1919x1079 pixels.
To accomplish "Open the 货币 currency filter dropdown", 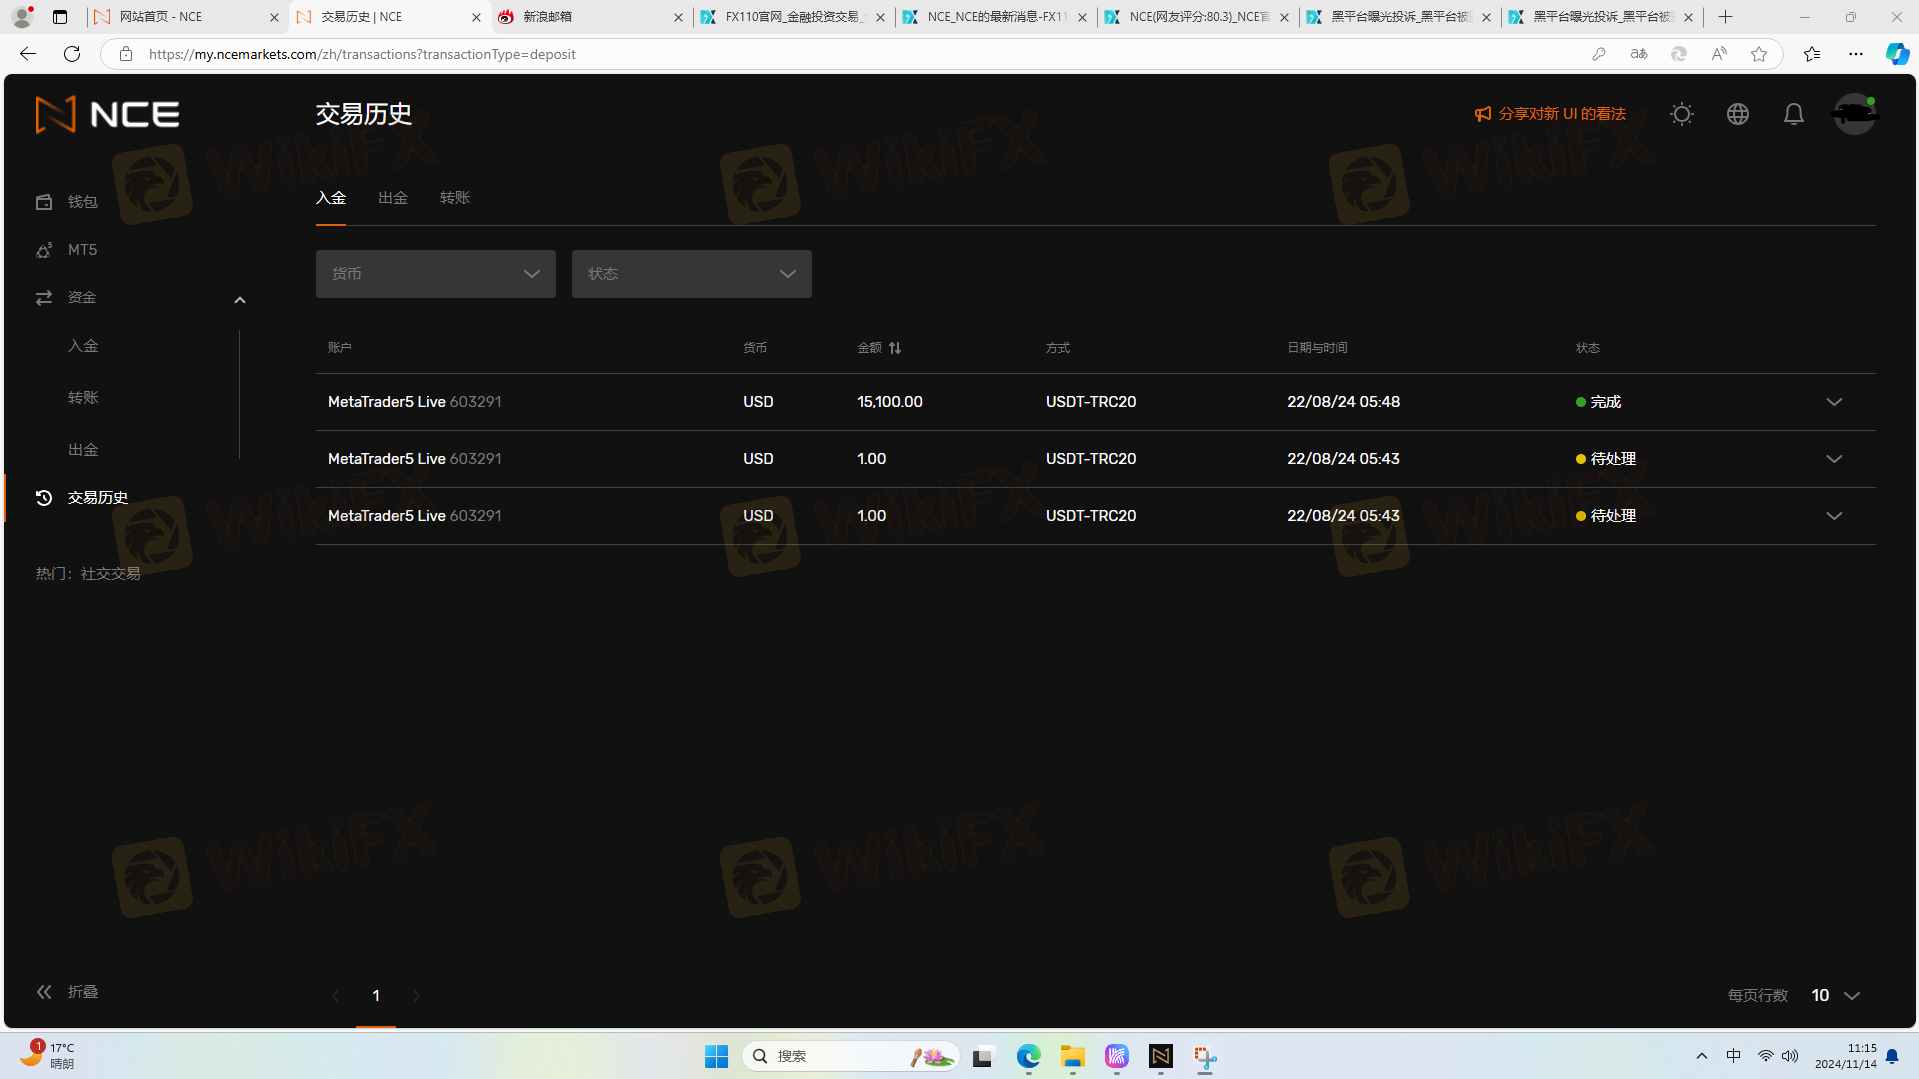I will pos(436,274).
